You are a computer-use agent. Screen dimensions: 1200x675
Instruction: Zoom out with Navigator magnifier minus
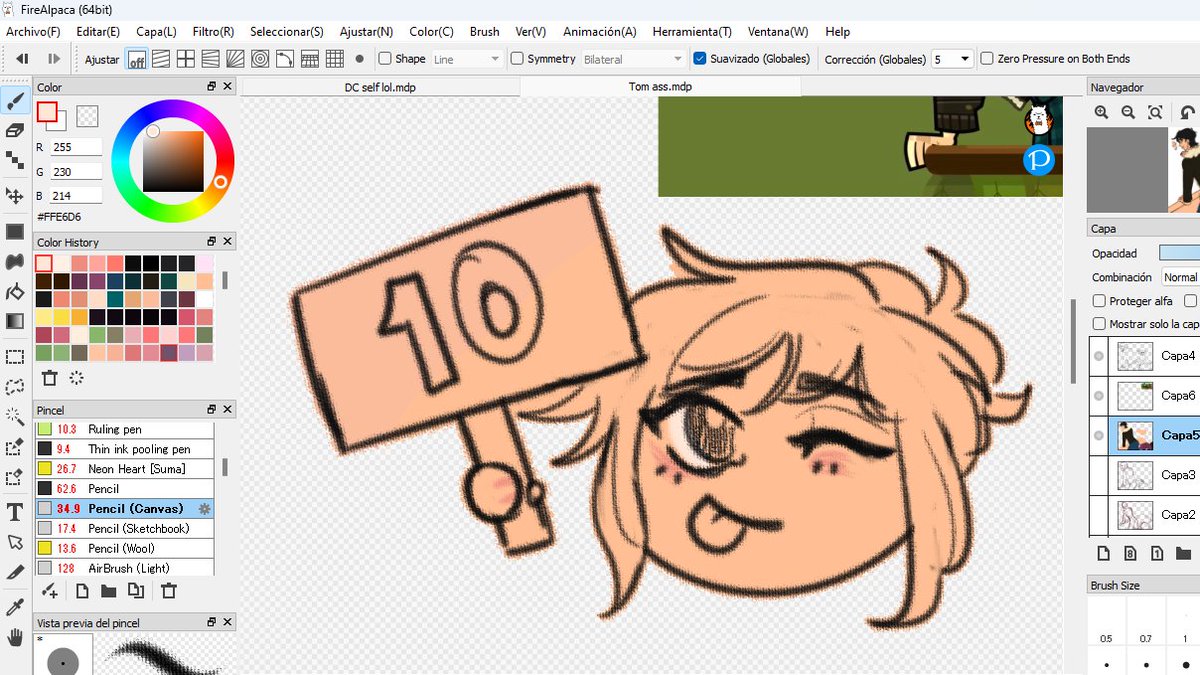1128,113
